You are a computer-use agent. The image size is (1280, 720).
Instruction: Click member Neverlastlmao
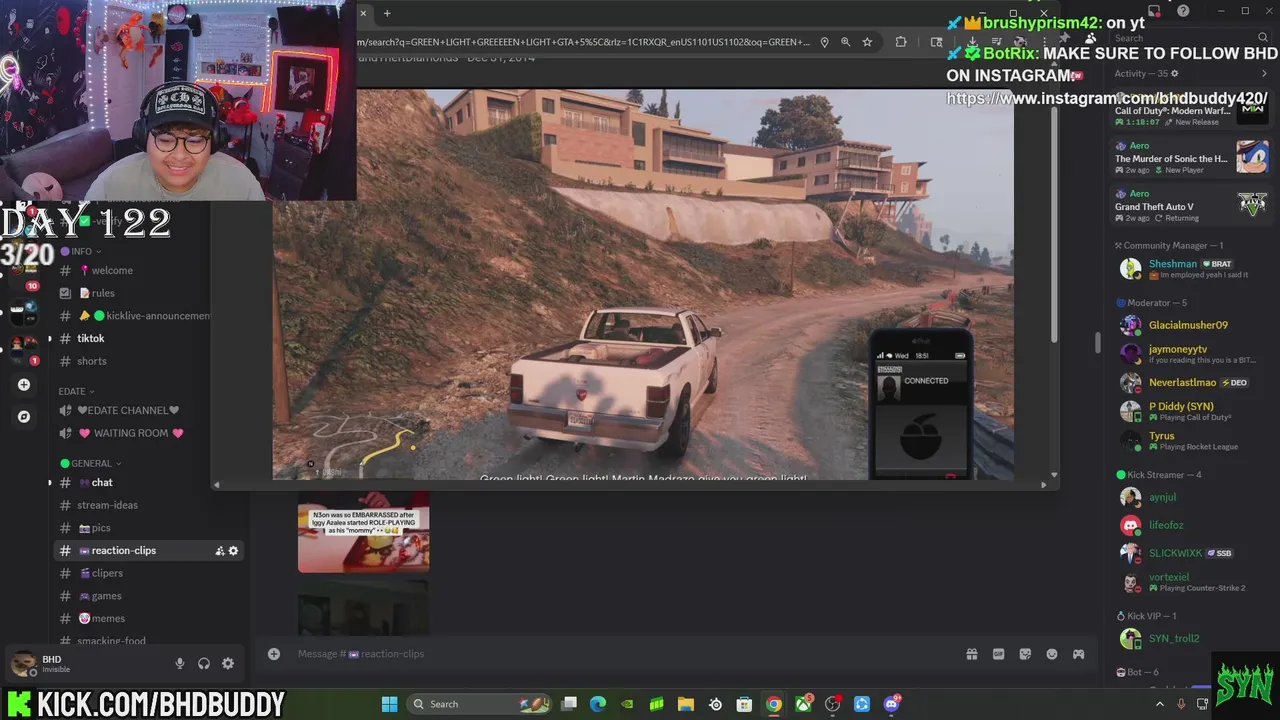click(x=1190, y=382)
